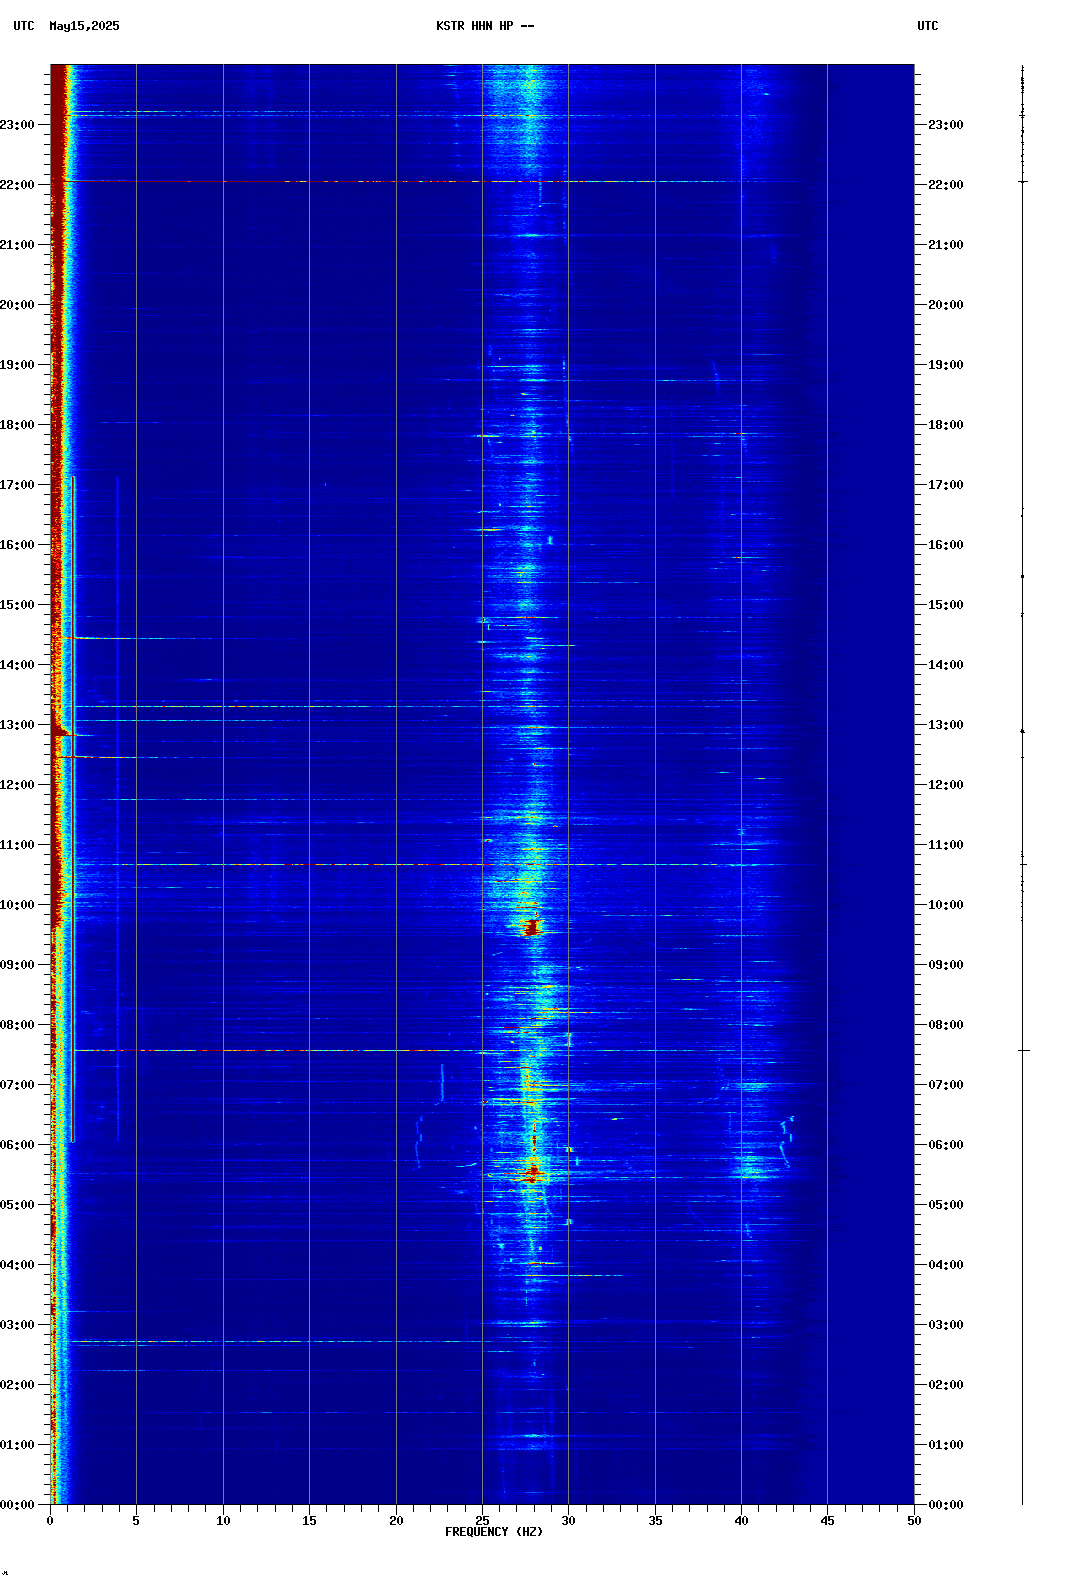Click the left axis 16:00 time label
The height and width of the screenshot is (1584, 1066).
coord(18,545)
